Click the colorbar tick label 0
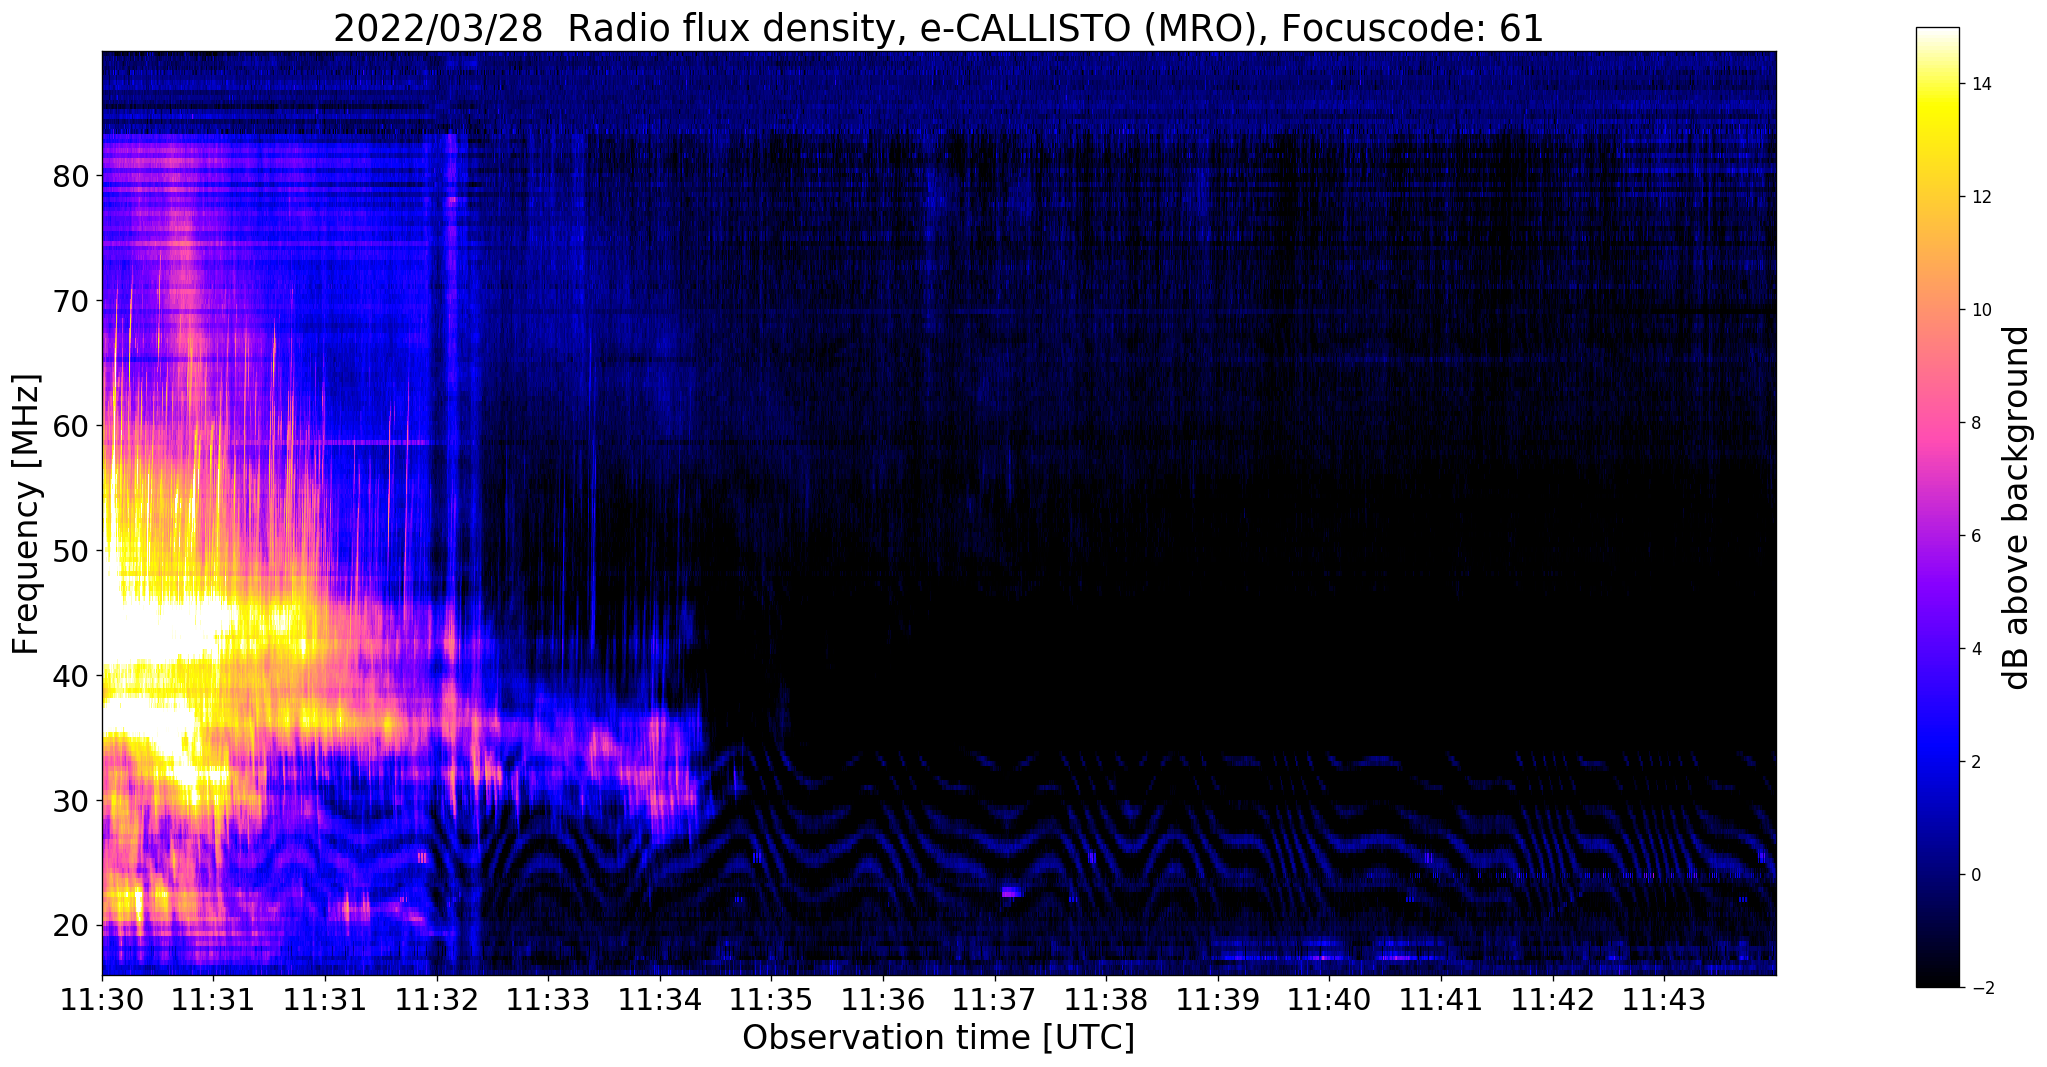The height and width of the screenshot is (1067, 2047). [1975, 875]
